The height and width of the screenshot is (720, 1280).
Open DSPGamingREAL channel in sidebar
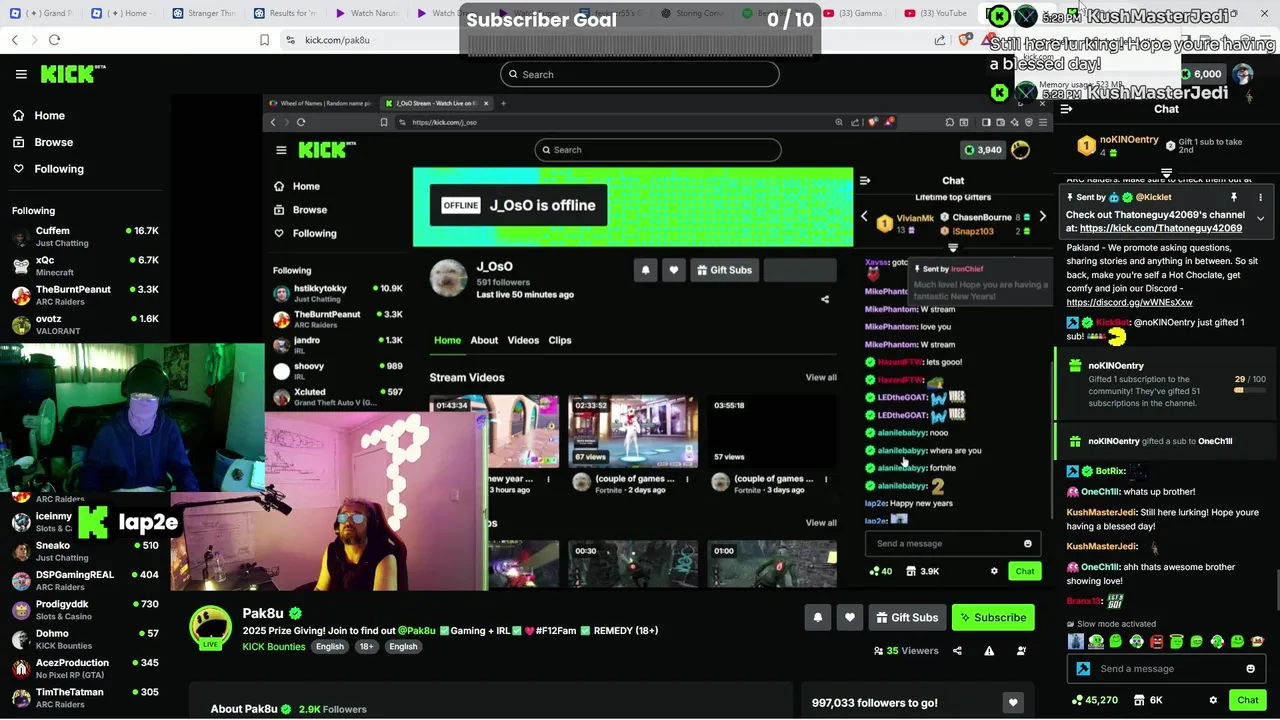click(85, 580)
